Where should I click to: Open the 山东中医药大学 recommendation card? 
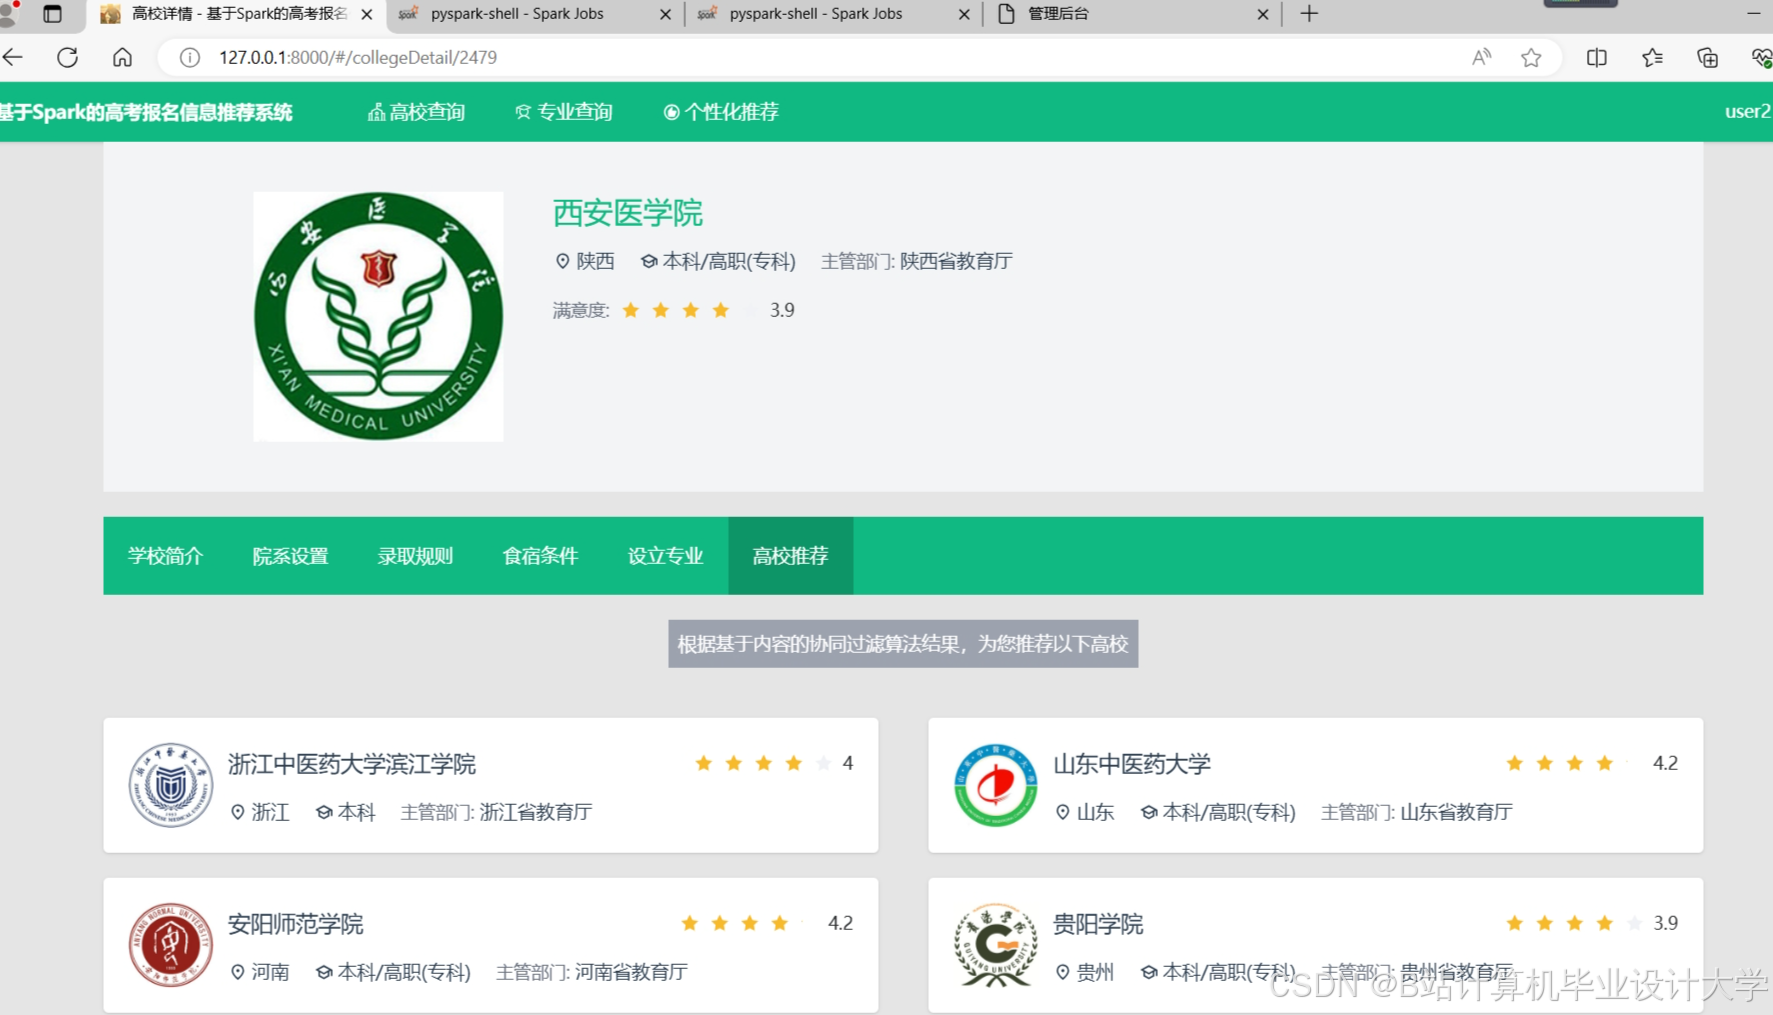[x=1315, y=786]
